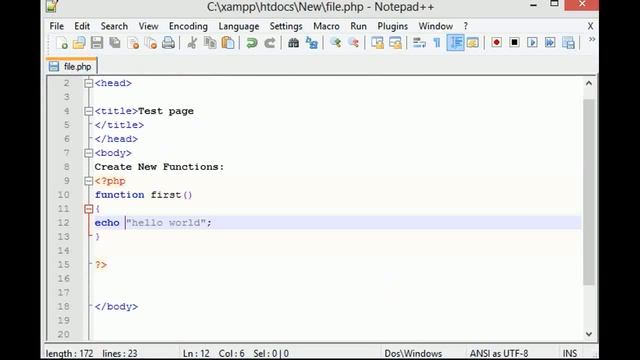
Task: Paste using the clipboard icon
Action: tap(228, 43)
